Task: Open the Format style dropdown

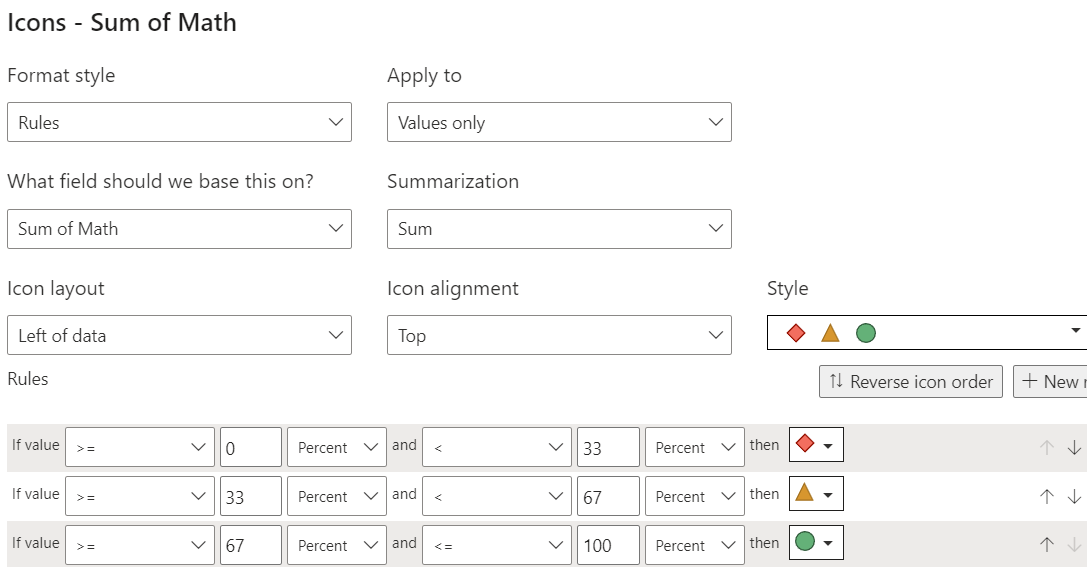Action: pyautogui.click(x=179, y=122)
